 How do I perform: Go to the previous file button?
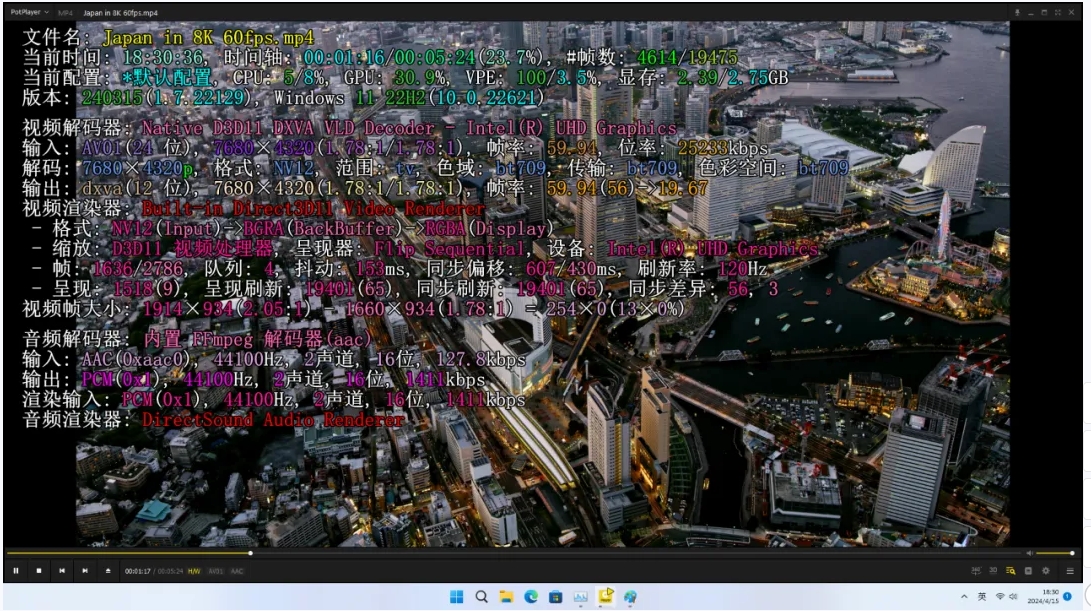pyautogui.click(x=62, y=571)
